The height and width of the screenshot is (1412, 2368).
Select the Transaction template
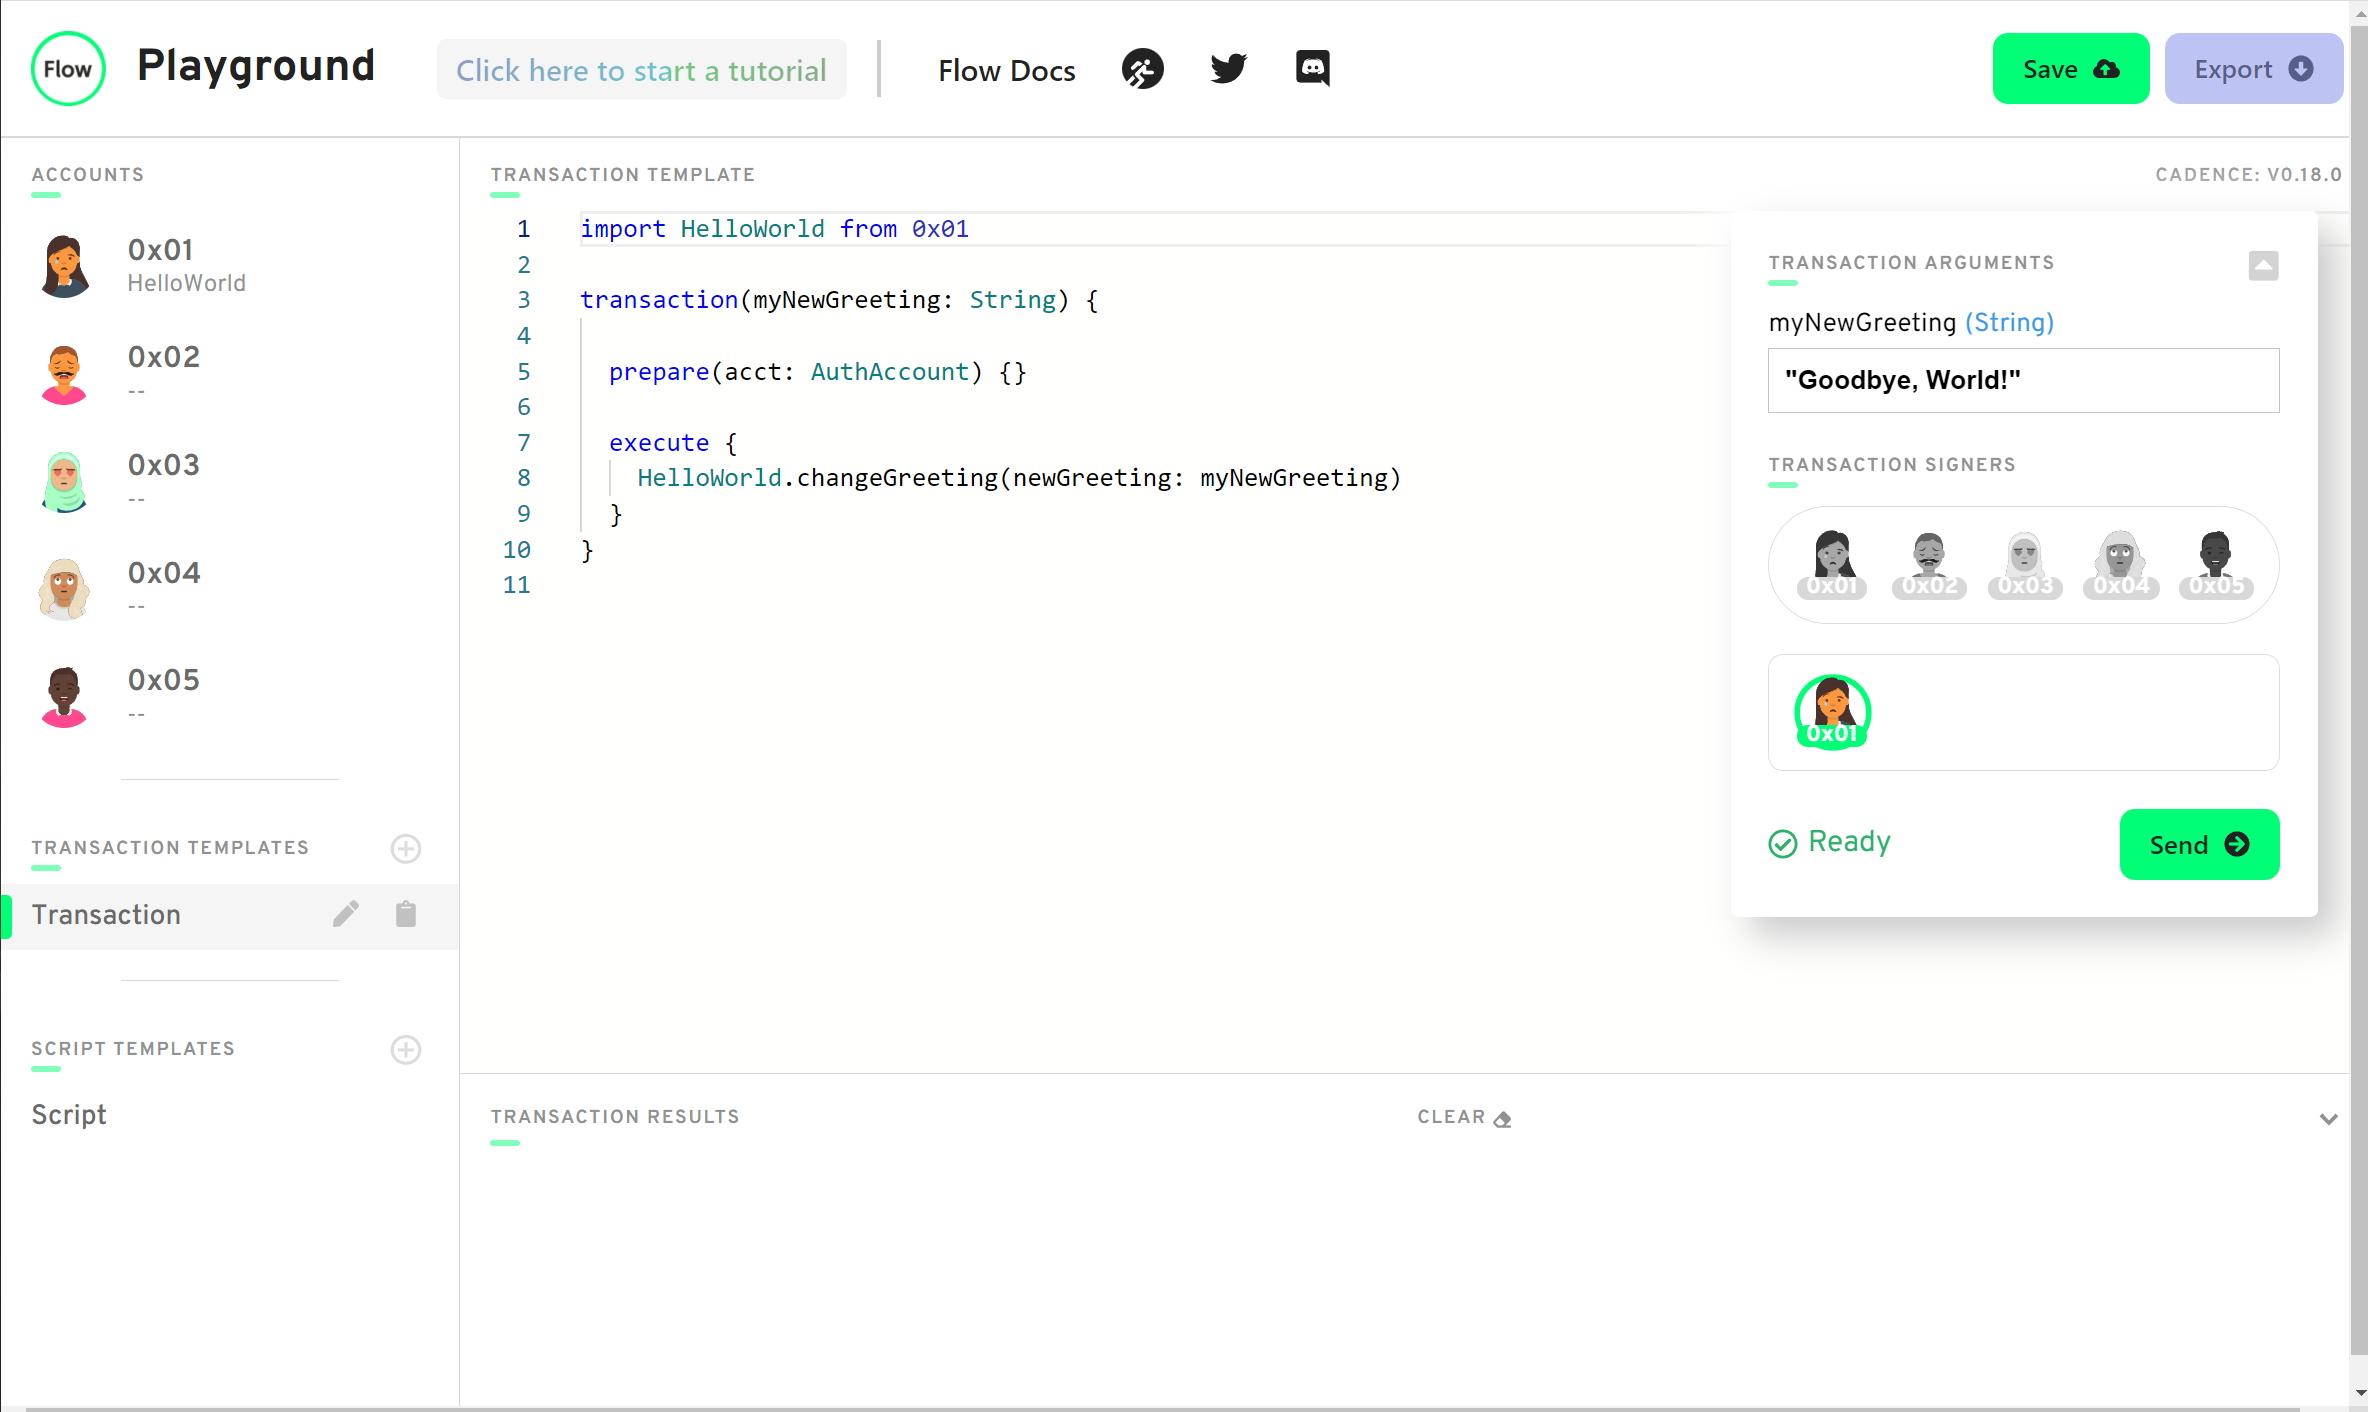230,916
